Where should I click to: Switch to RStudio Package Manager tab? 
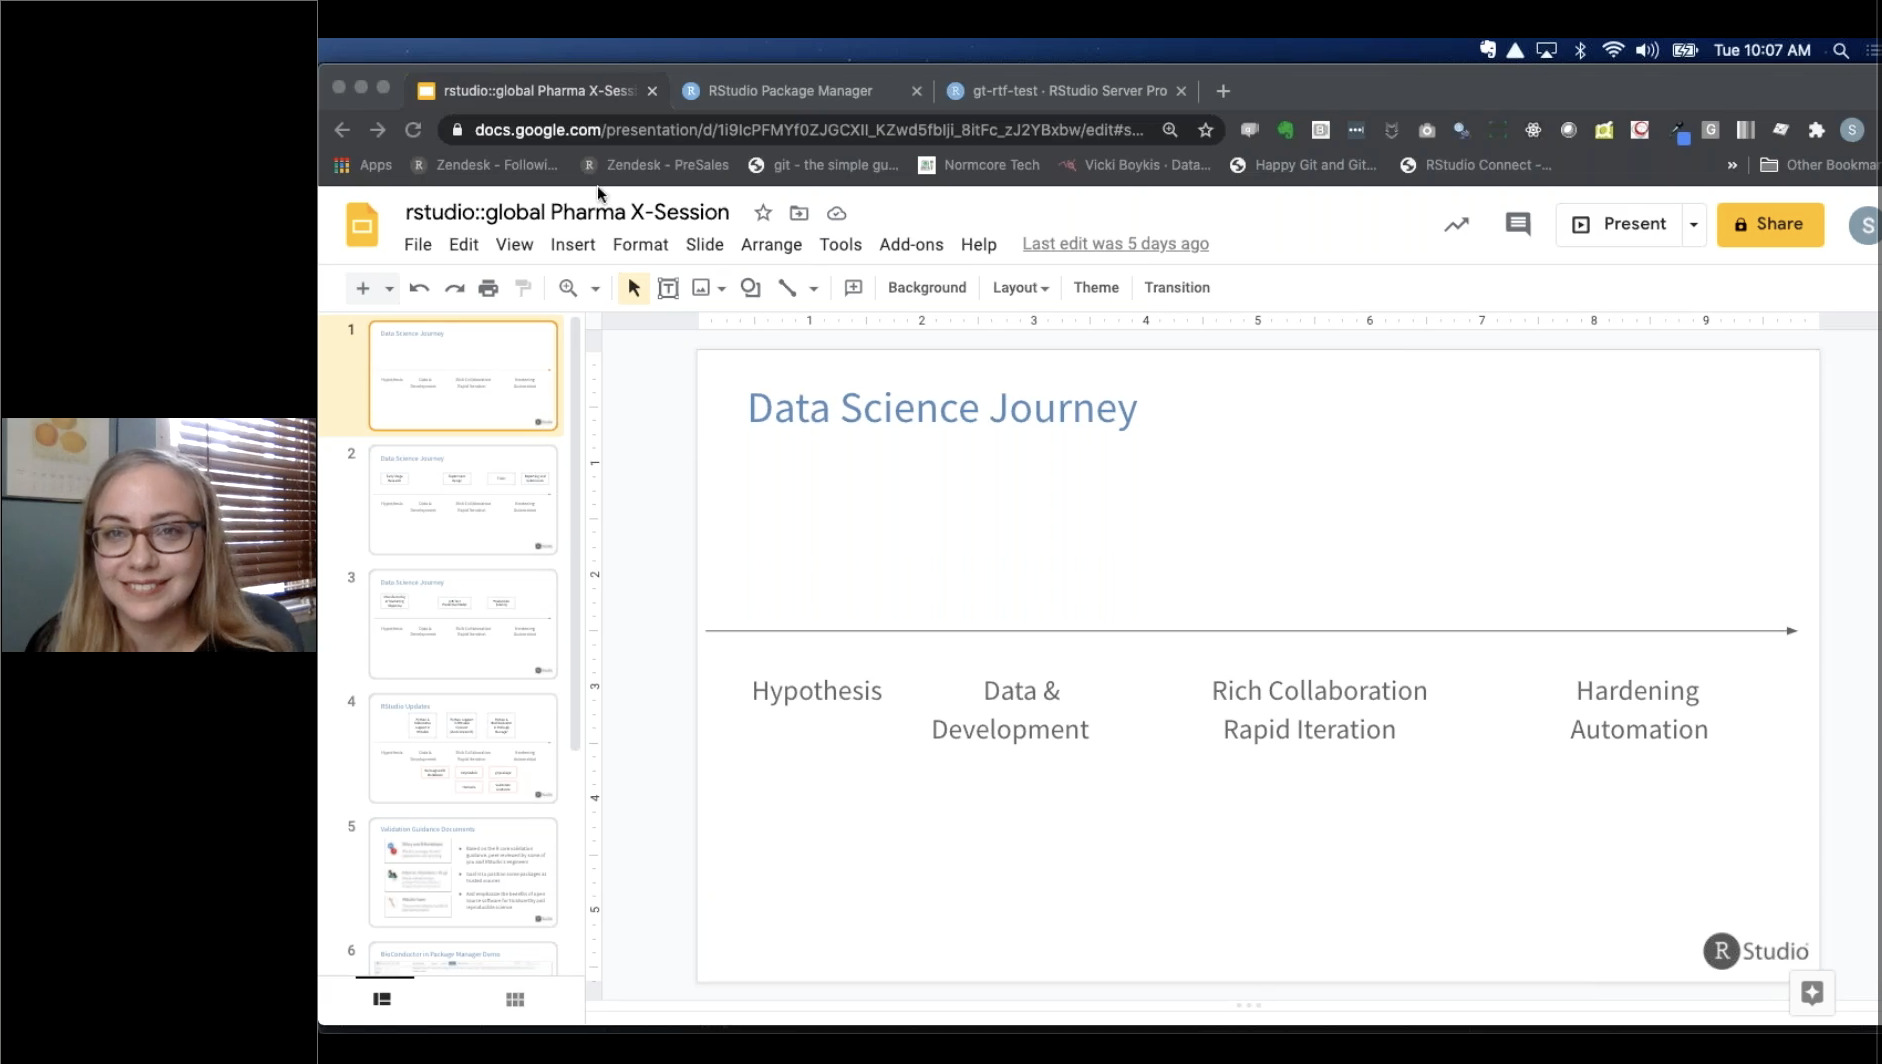pyautogui.click(x=790, y=91)
